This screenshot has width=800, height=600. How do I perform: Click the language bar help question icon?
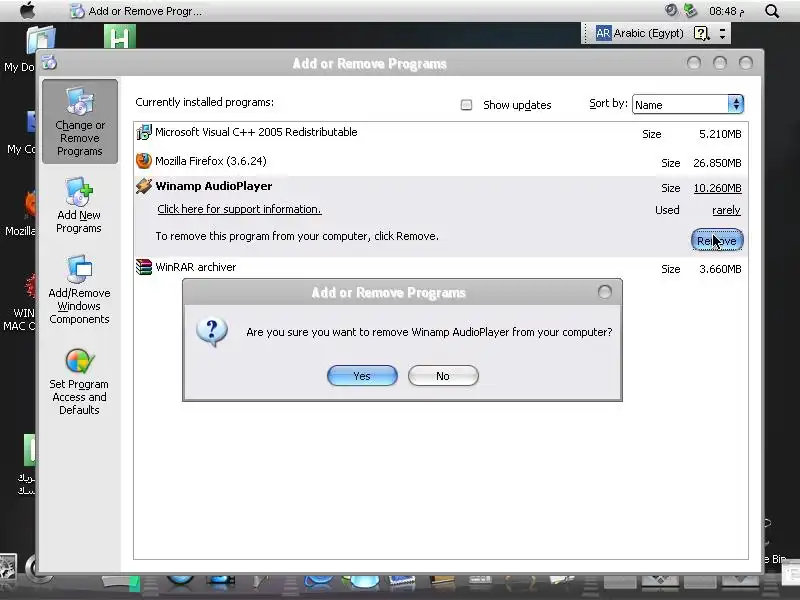coord(702,34)
